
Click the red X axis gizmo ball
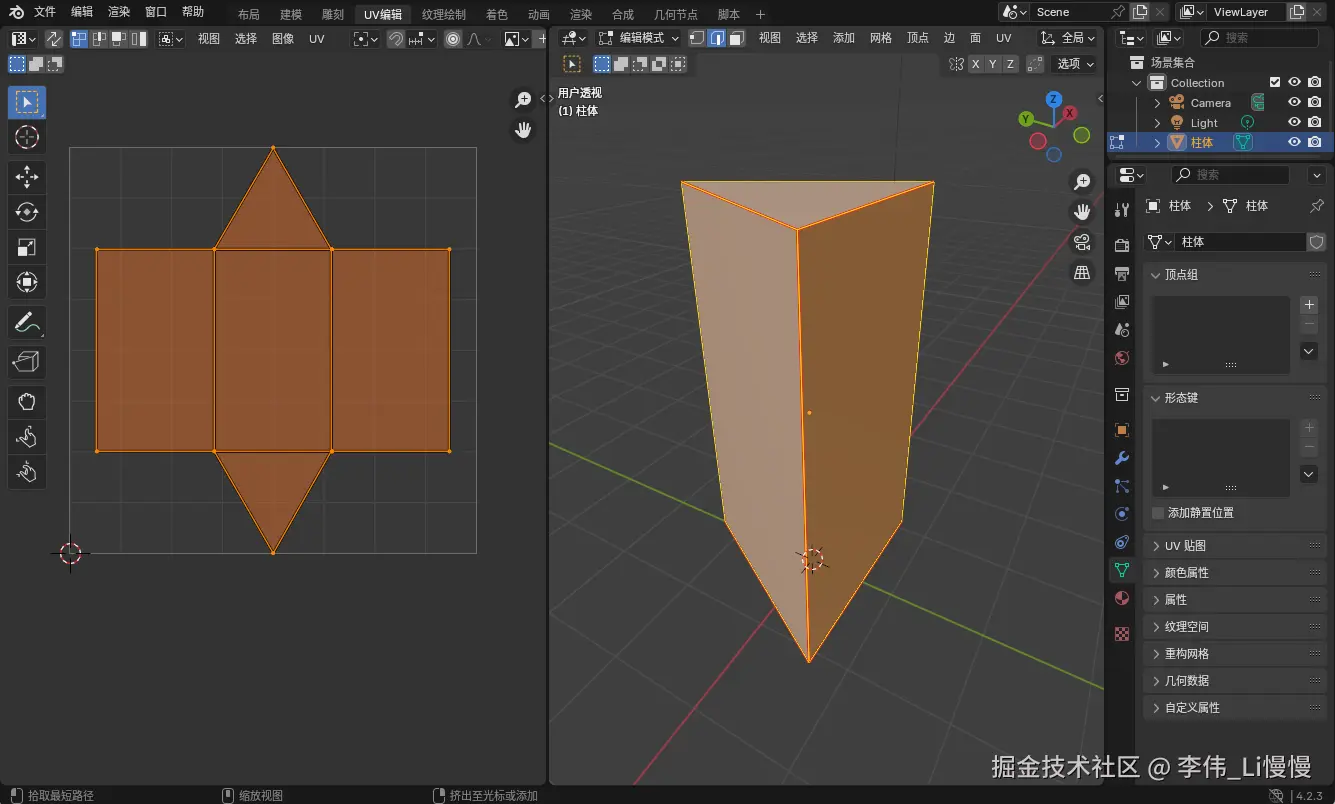1070,113
